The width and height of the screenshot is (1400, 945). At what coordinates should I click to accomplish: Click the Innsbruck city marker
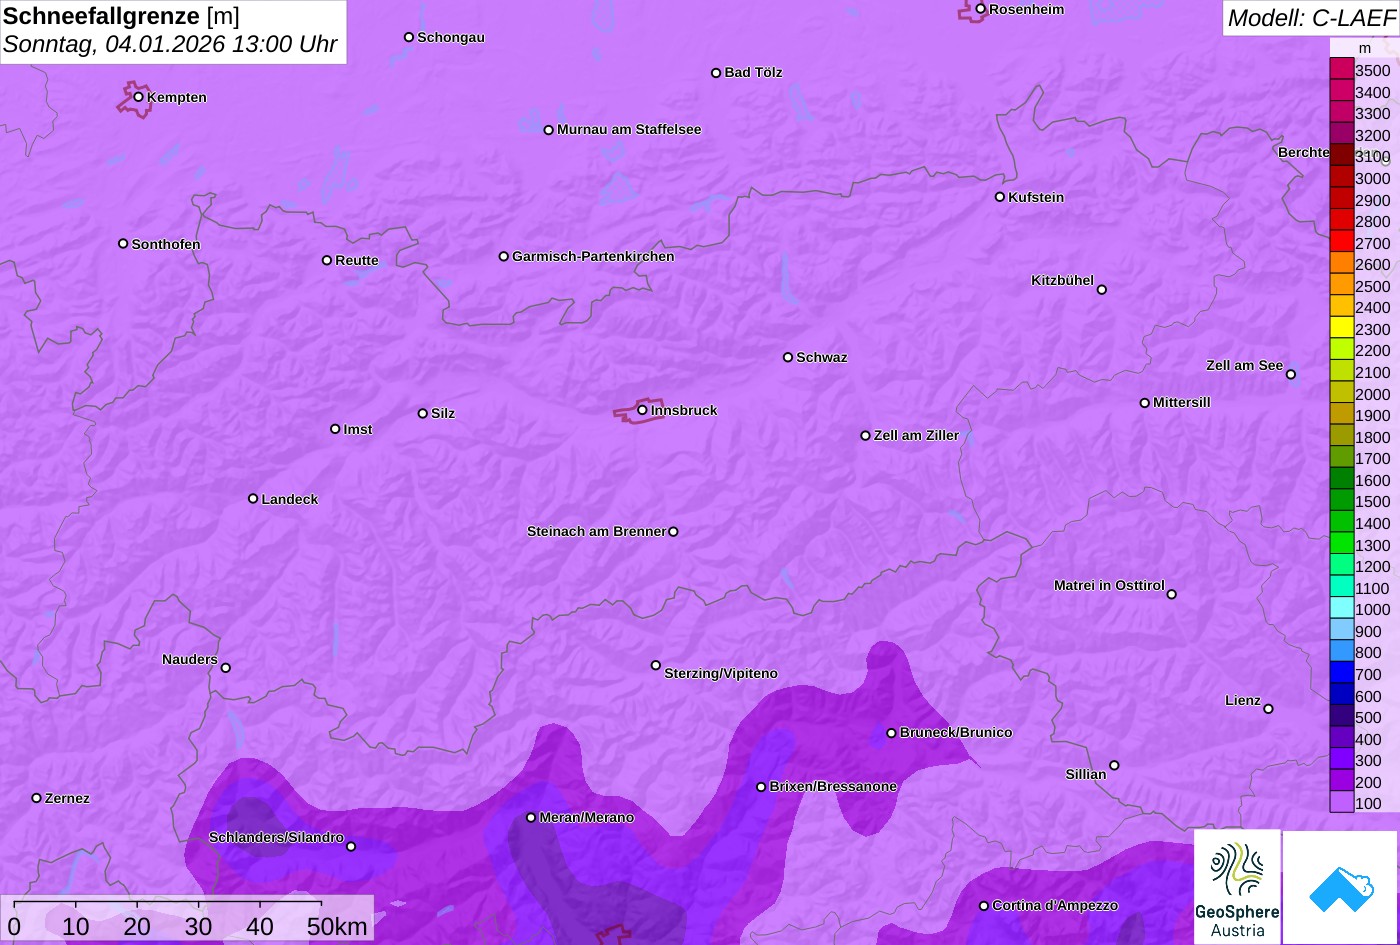642,410
